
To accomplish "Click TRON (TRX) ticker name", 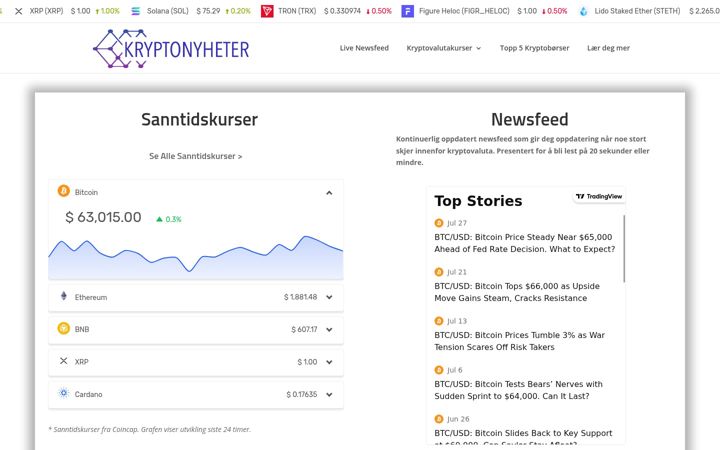I will [x=297, y=11].
